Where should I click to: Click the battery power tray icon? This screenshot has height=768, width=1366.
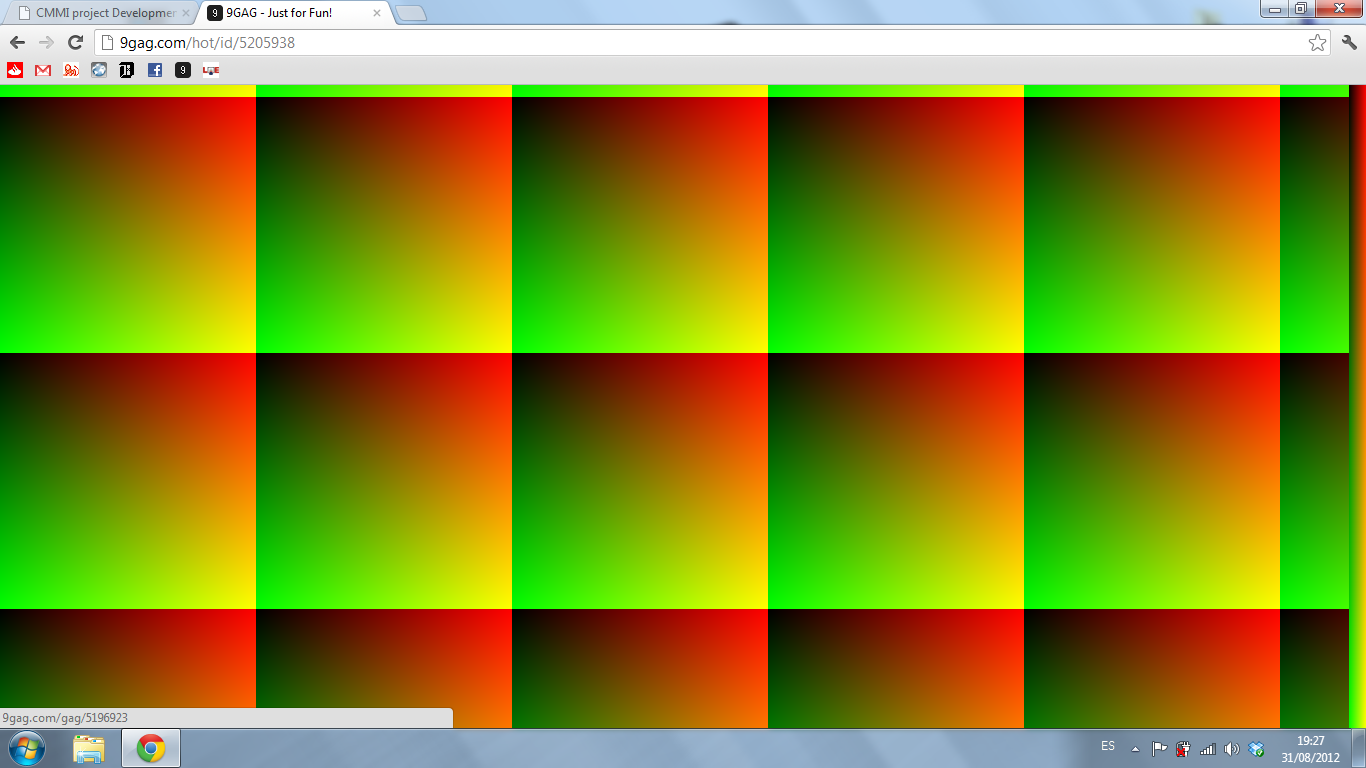1183,749
